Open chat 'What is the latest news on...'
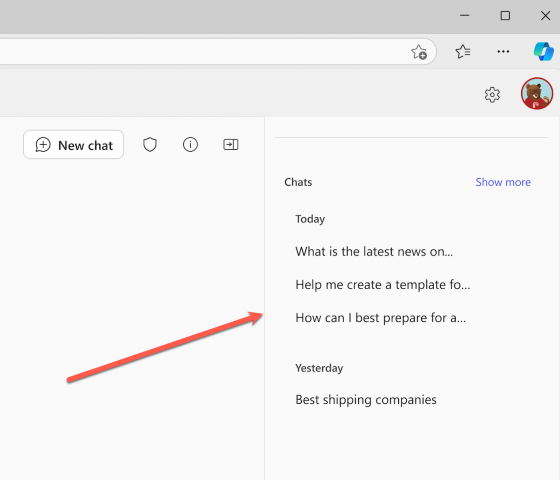 pos(374,251)
